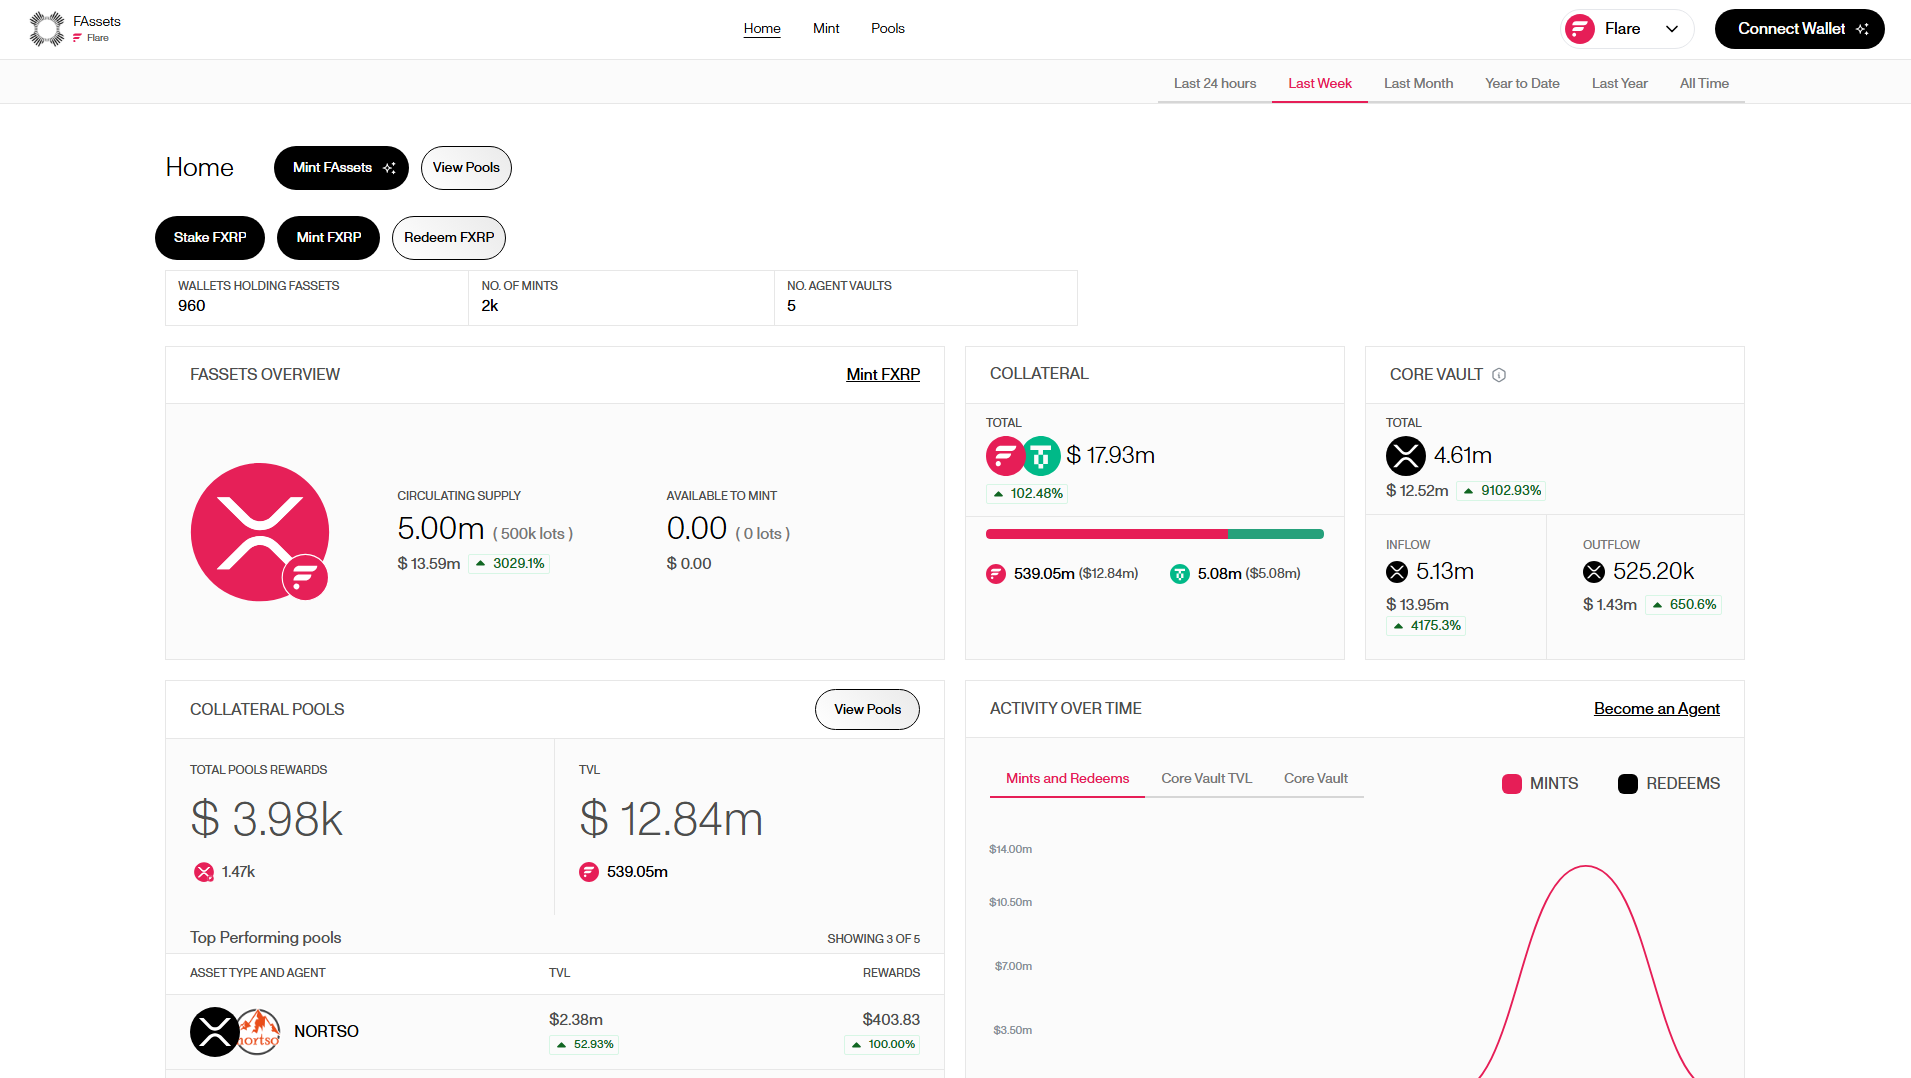
Task: Click the Stake FXRP button
Action: click(210, 238)
